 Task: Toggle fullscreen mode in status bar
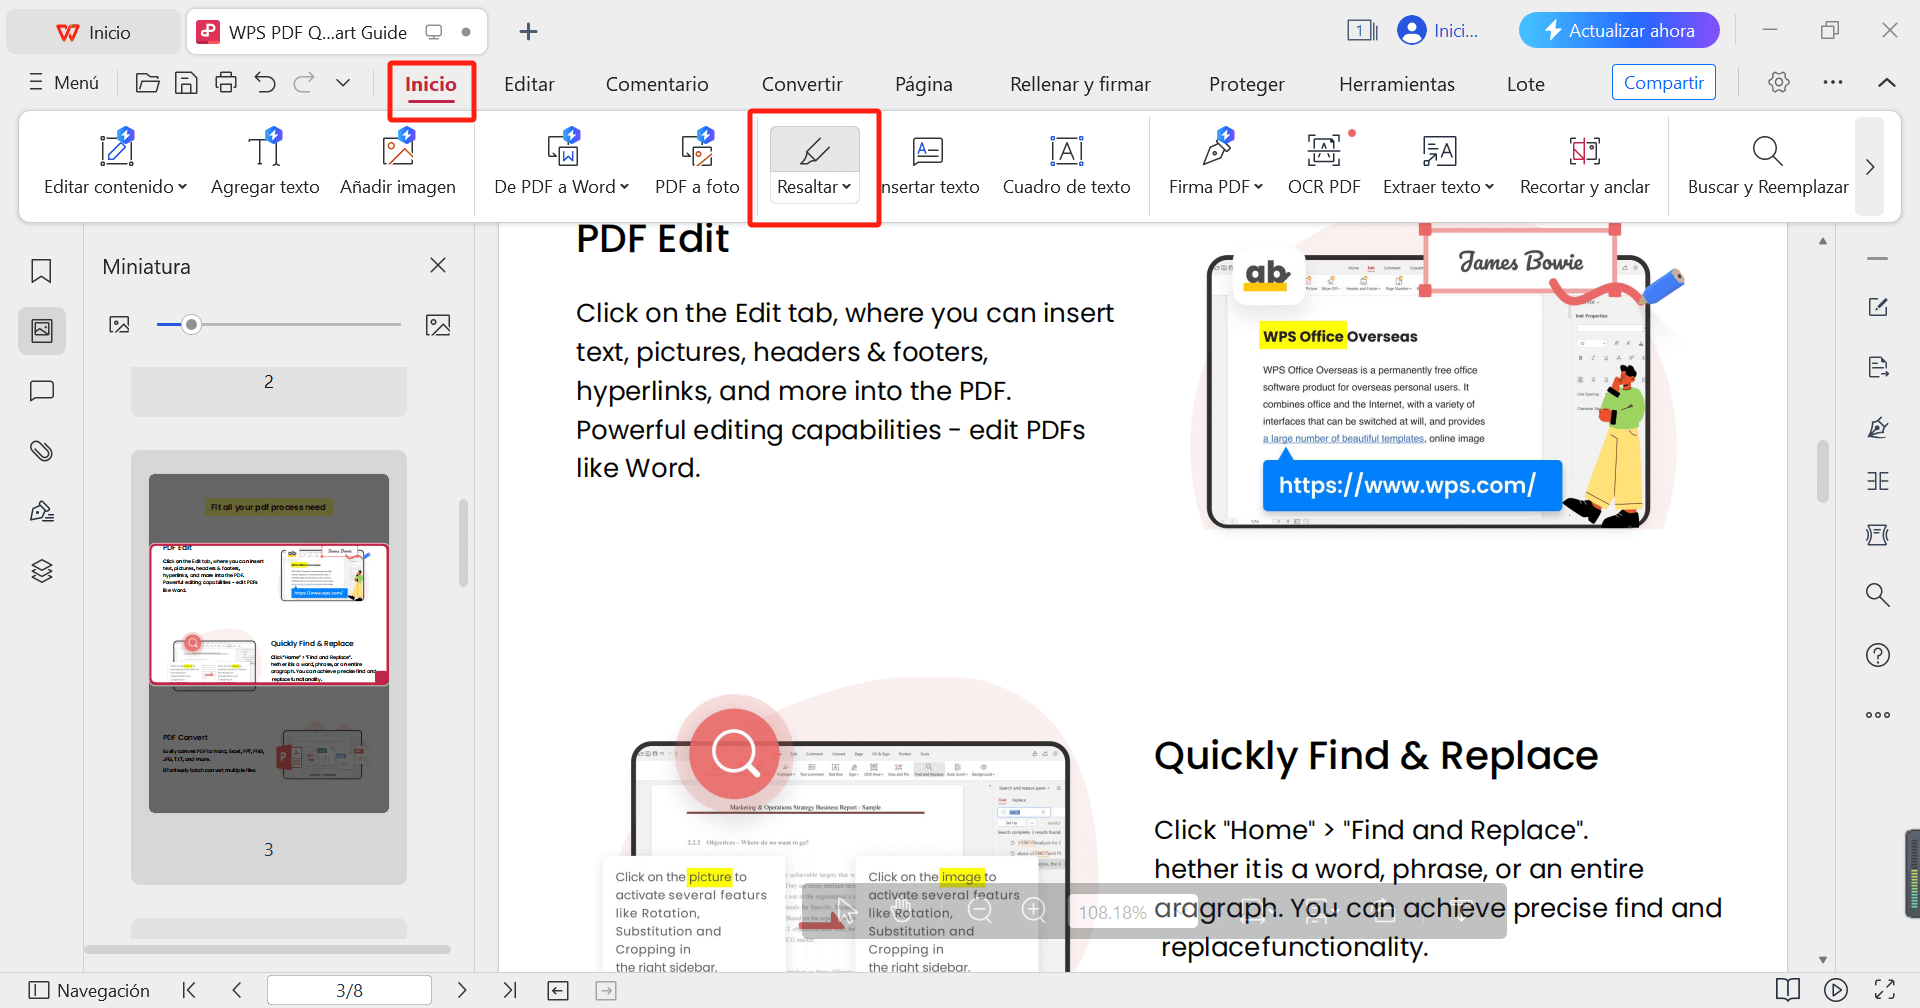click(x=1884, y=990)
